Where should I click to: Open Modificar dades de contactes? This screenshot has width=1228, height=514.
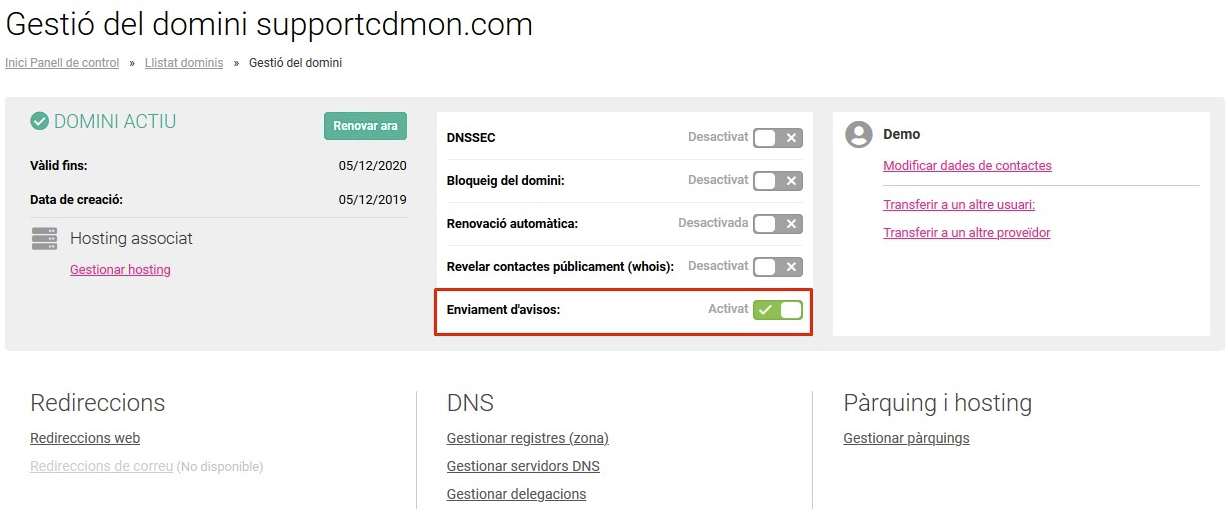coord(967,166)
